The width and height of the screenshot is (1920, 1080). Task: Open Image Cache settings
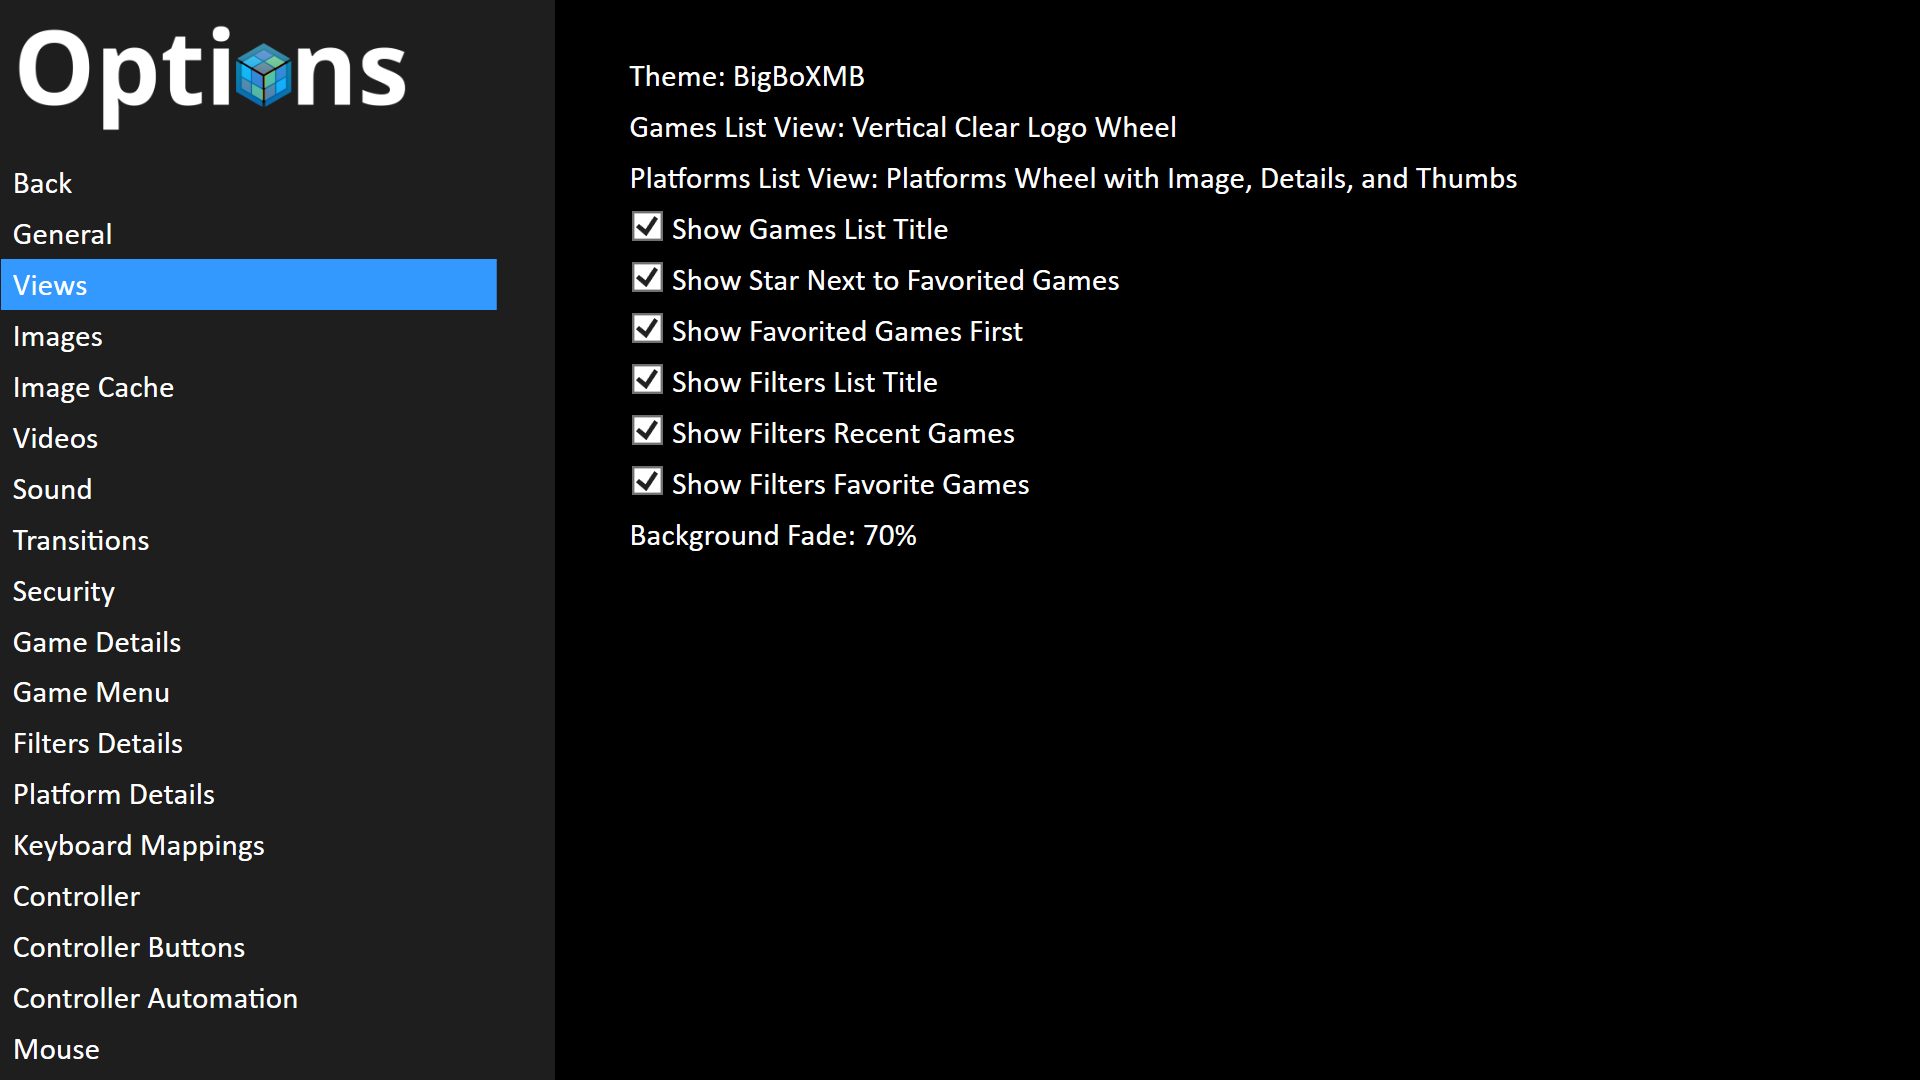click(x=94, y=386)
